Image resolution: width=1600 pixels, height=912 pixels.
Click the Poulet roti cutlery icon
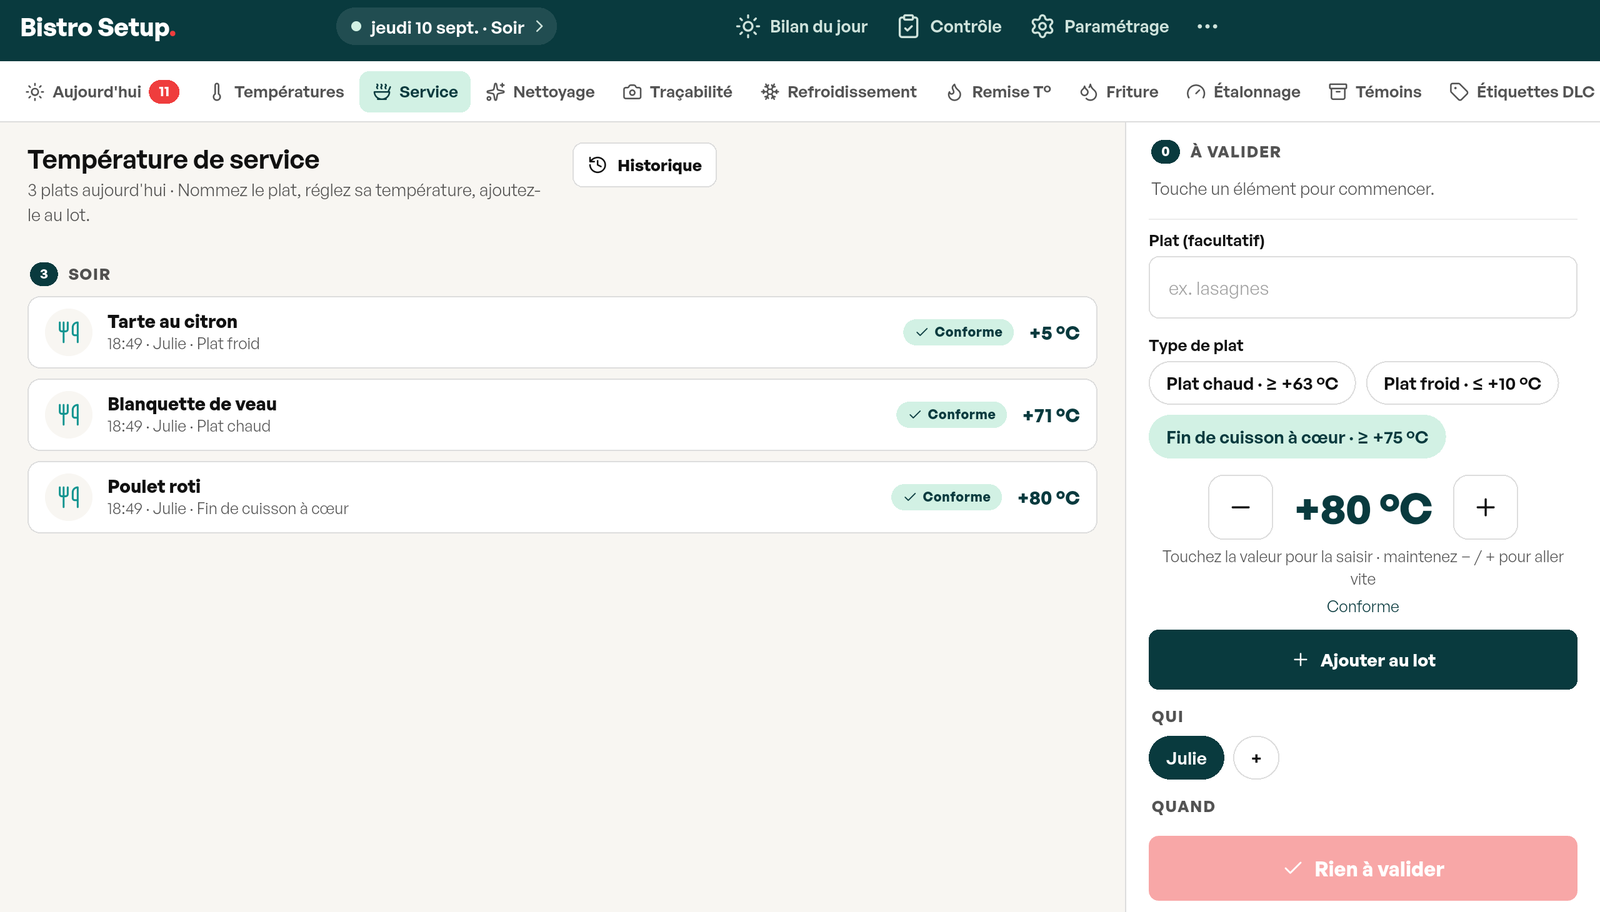(69, 497)
